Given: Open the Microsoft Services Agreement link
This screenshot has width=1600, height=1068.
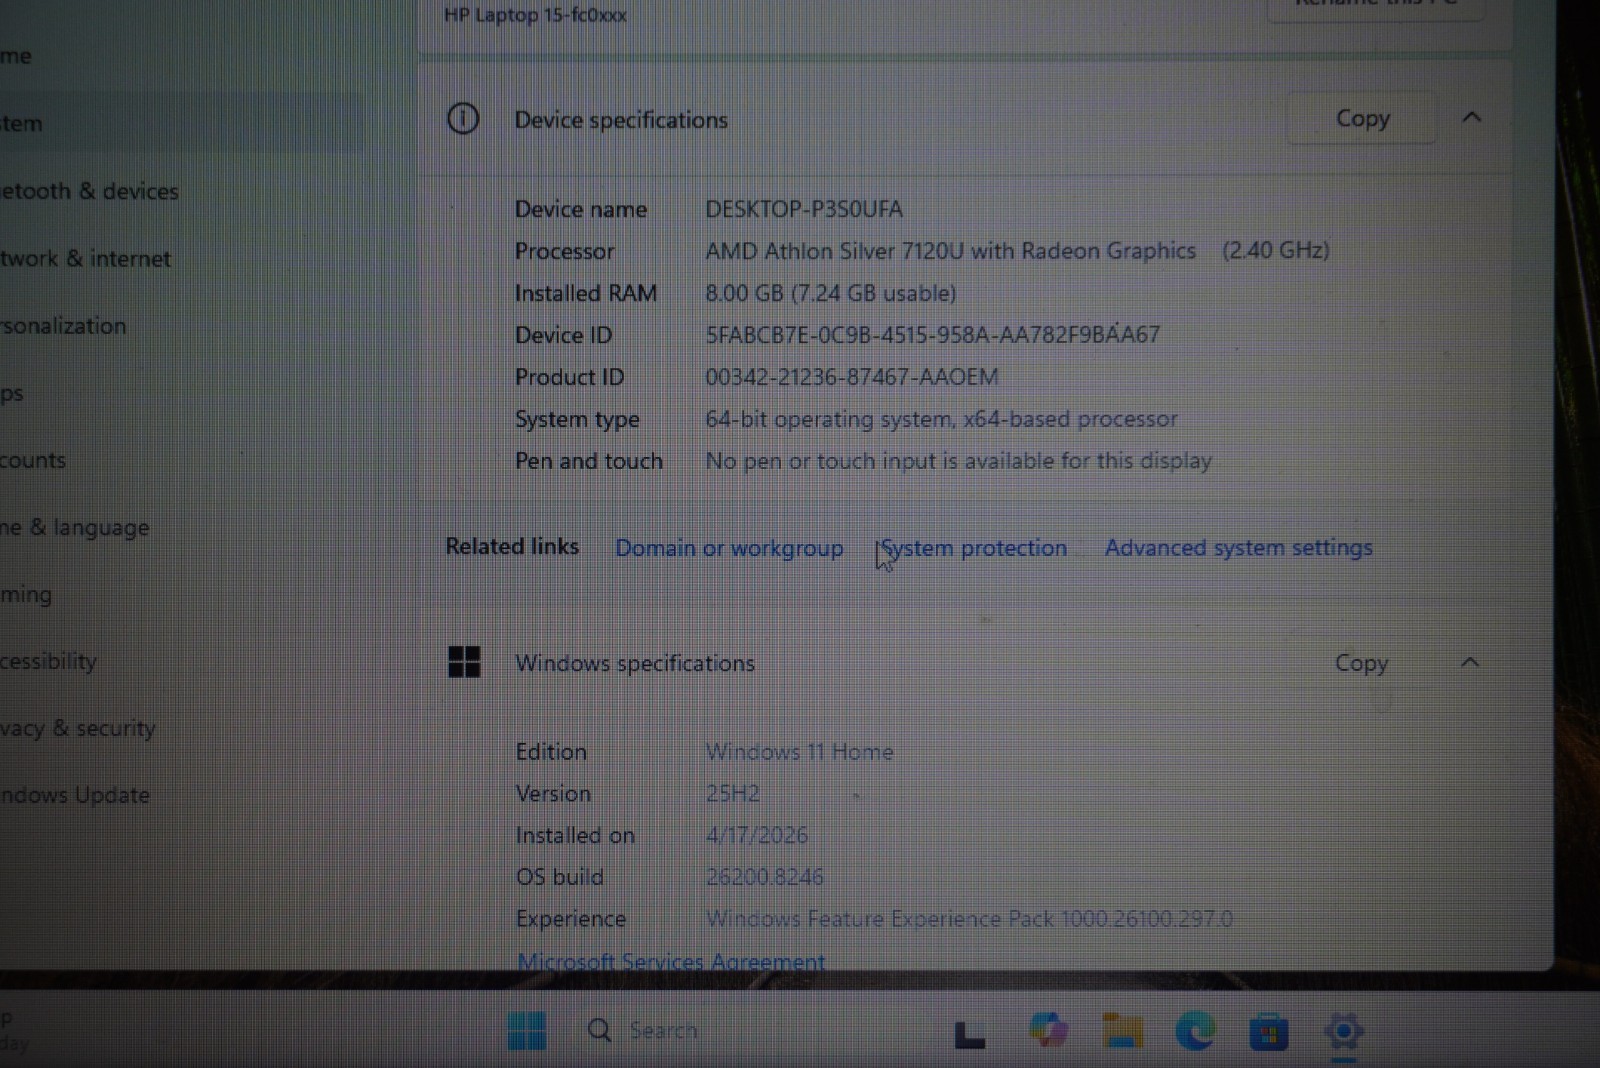Looking at the screenshot, I should pyautogui.click(x=671, y=961).
